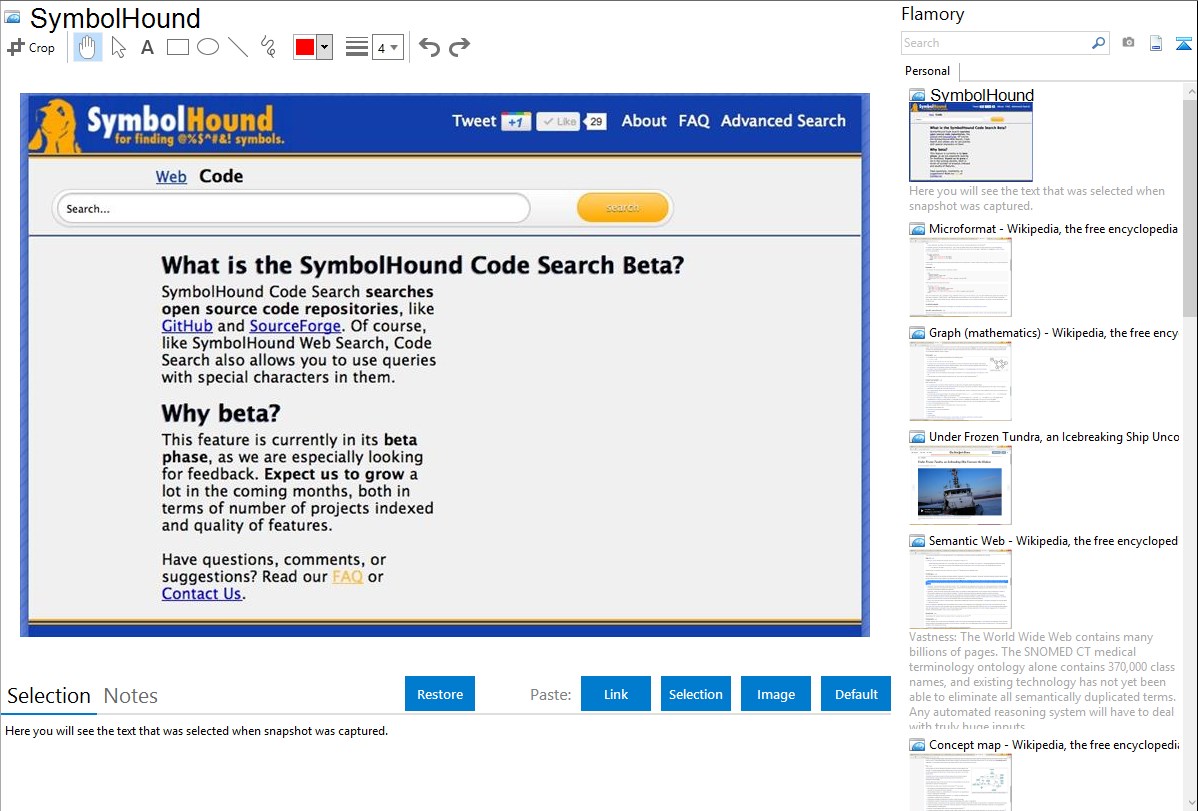The image size is (1198, 811).
Task: Click the snapshot icon beside Semantic Web
Action: point(918,541)
